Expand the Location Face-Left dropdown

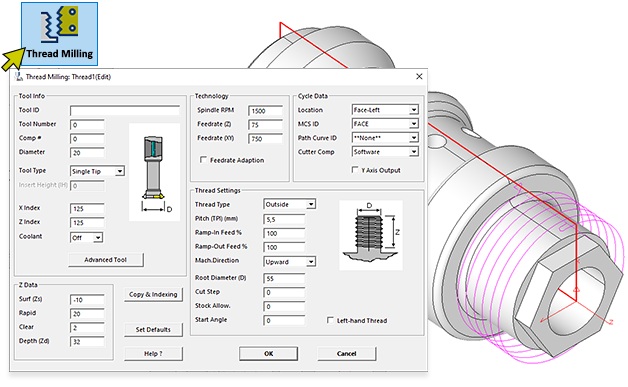[385, 110]
